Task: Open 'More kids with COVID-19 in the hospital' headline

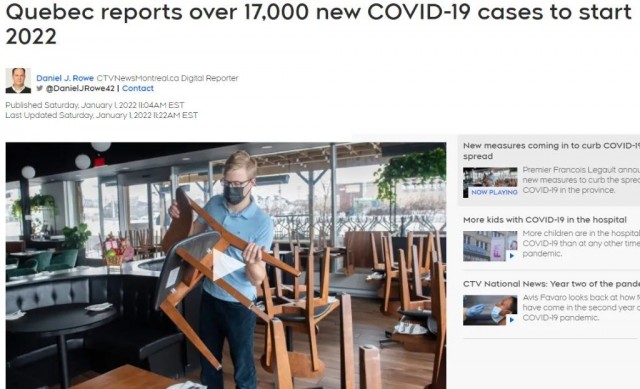Action: tap(544, 220)
